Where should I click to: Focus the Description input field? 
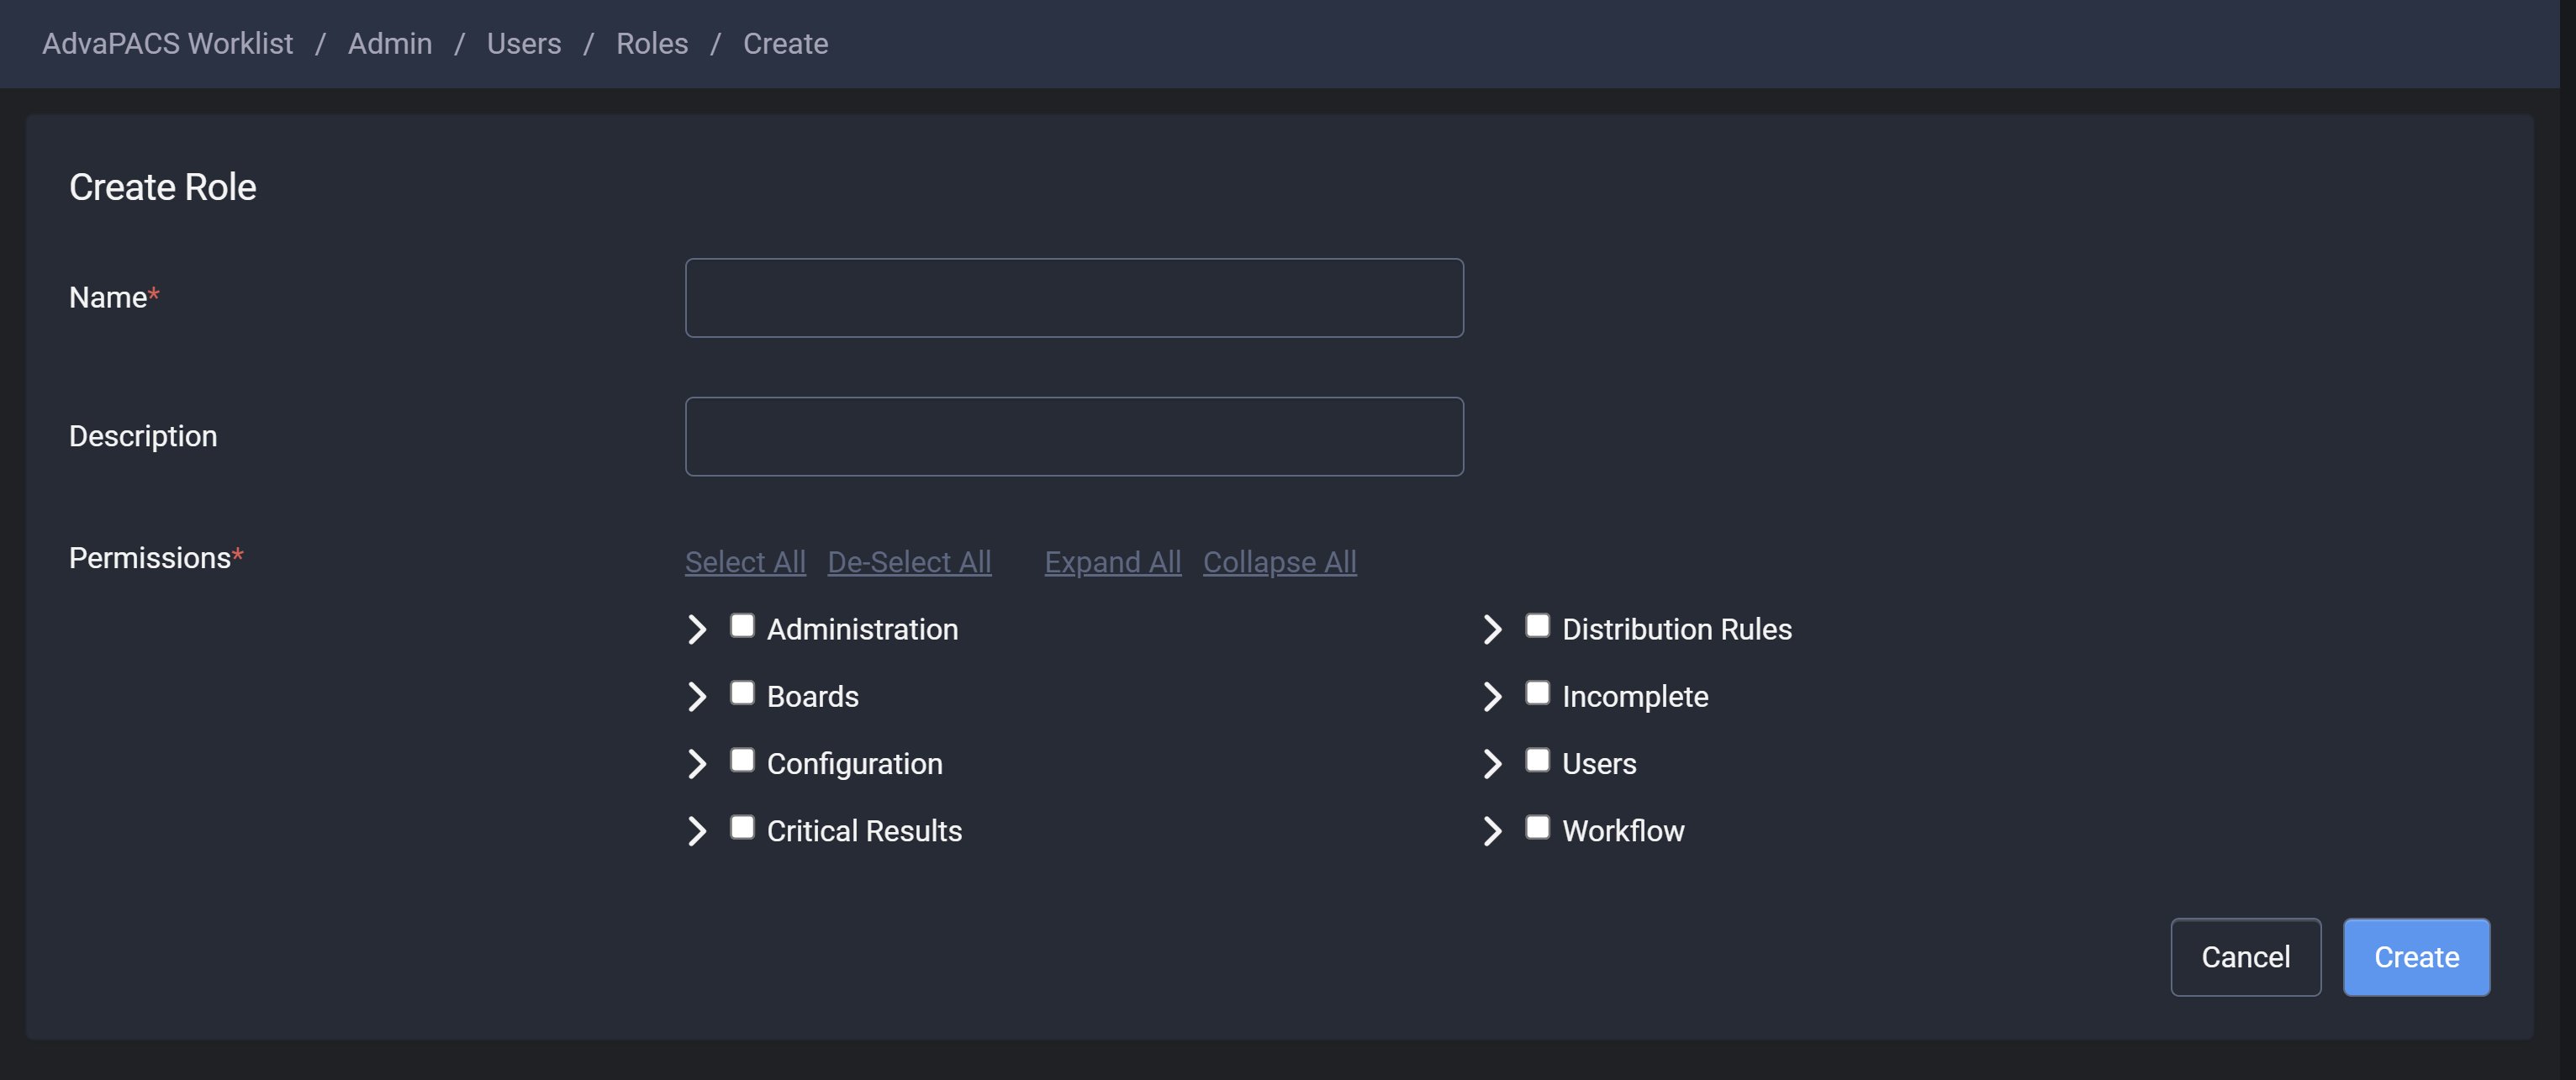coord(1074,436)
